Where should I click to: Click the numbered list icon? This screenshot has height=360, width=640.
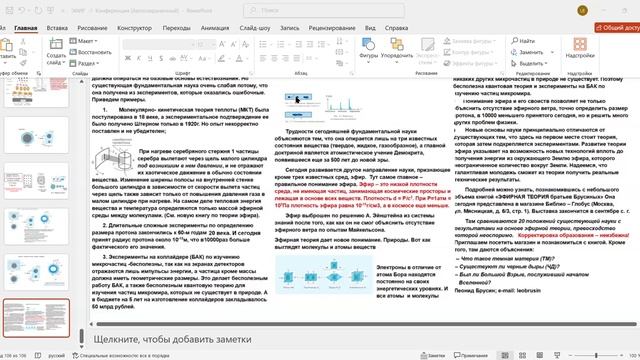pos(280,44)
